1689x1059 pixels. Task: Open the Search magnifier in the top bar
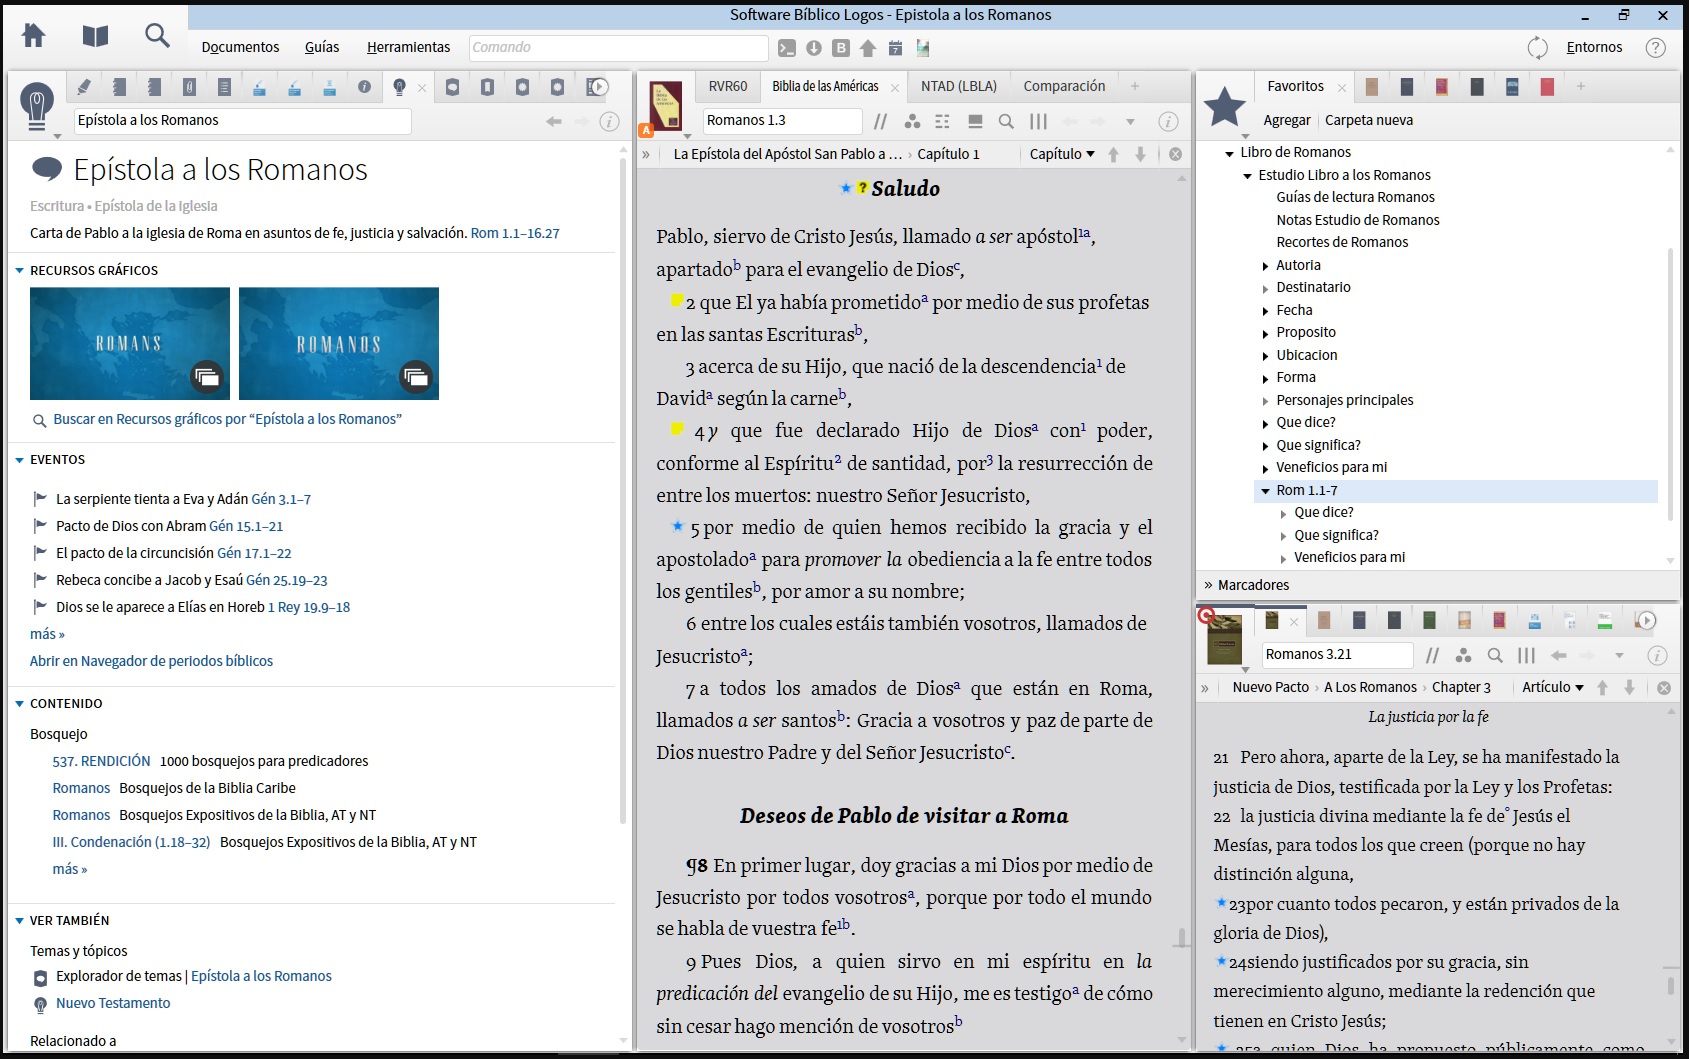click(x=157, y=36)
